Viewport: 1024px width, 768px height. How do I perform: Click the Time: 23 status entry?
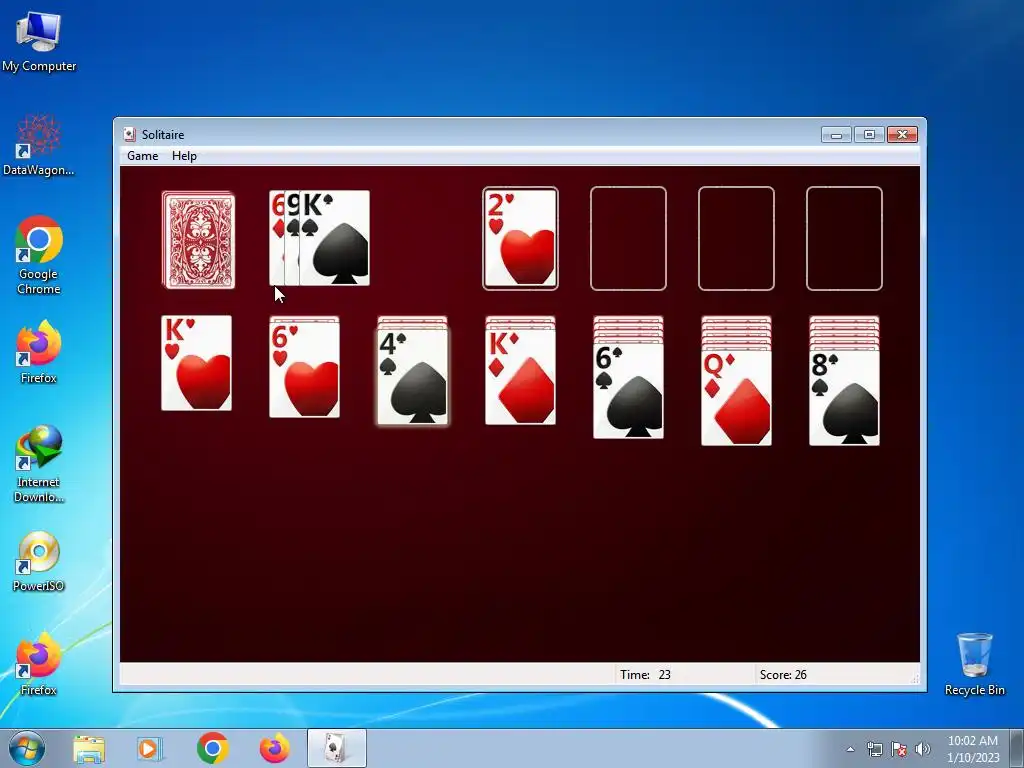tap(645, 675)
